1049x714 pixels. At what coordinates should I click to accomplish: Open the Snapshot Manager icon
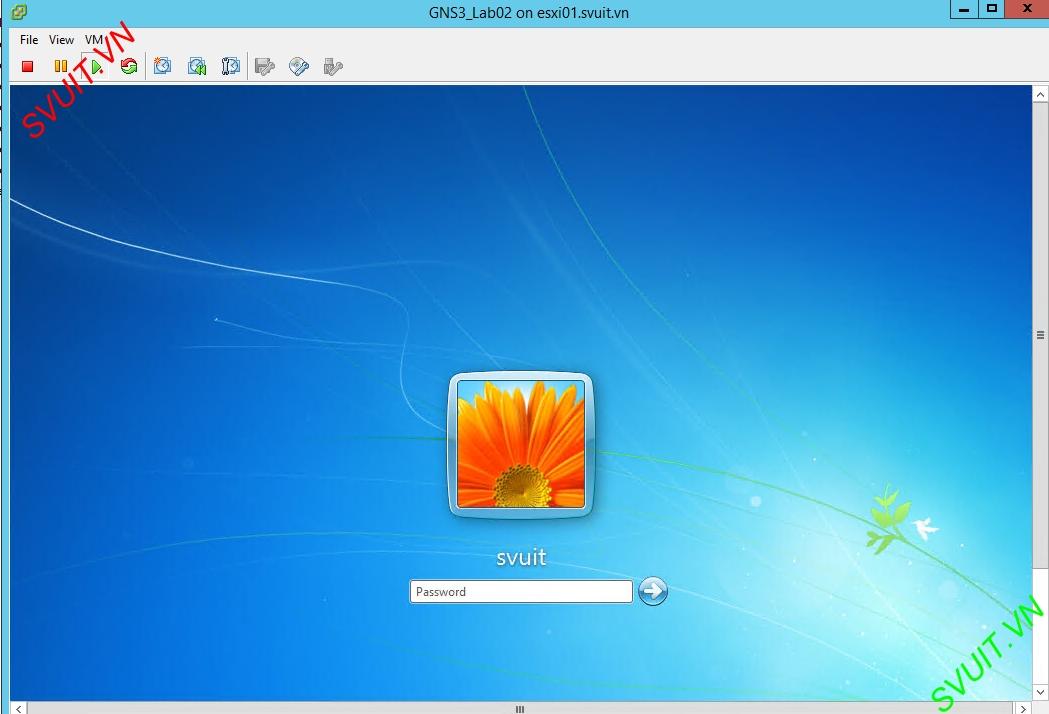[x=231, y=66]
